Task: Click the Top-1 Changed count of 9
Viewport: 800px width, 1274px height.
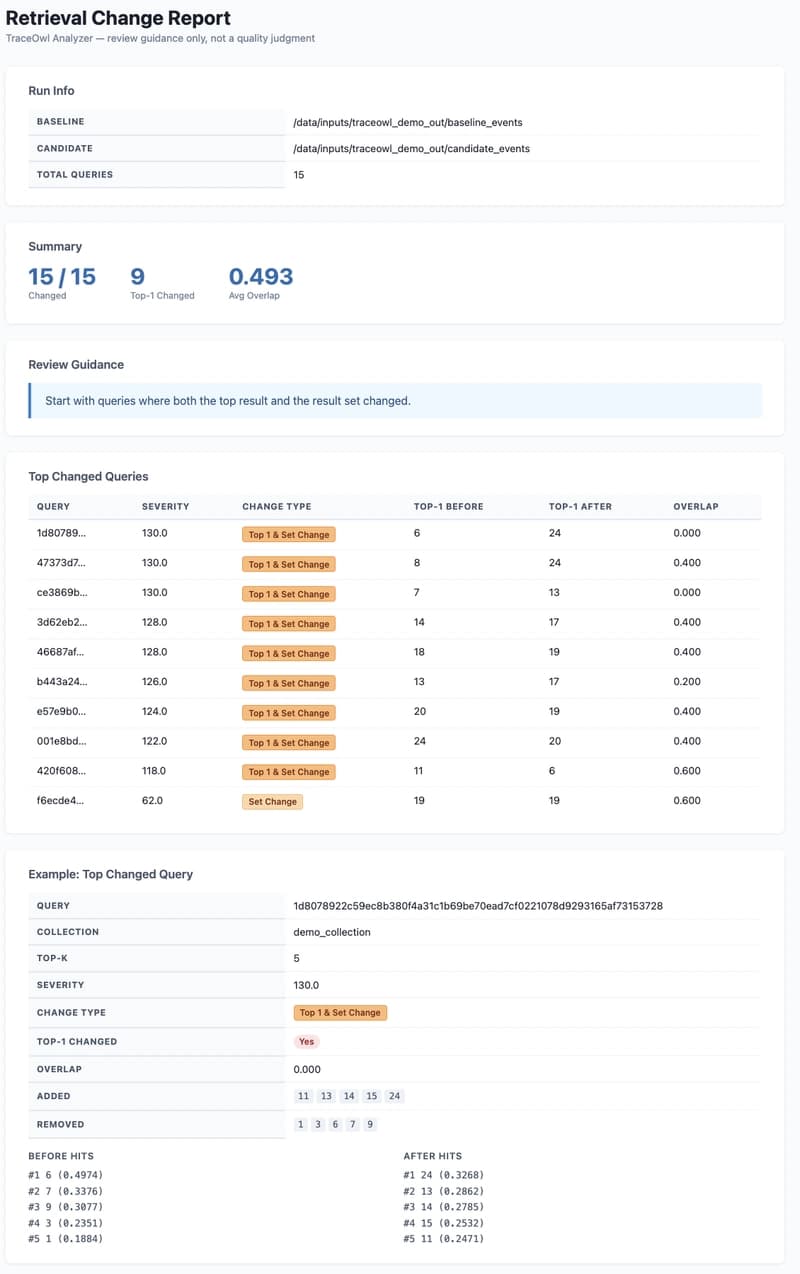Action: tap(138, 277)
